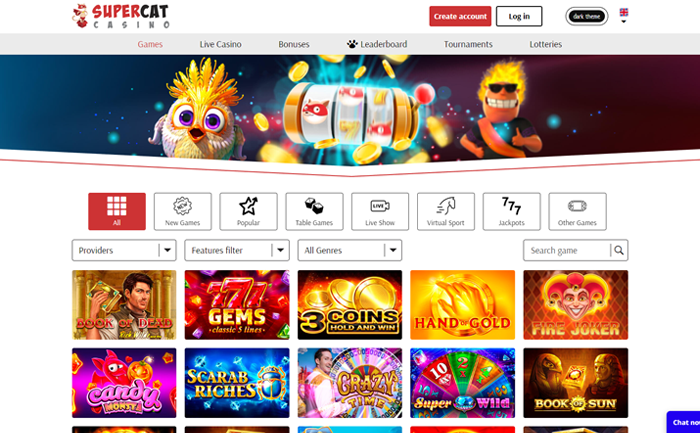This screenshot has width=700, height=433.
Task: Select the Jackpots 777 category
Action: pyautogui.click(x=512, y=211)
